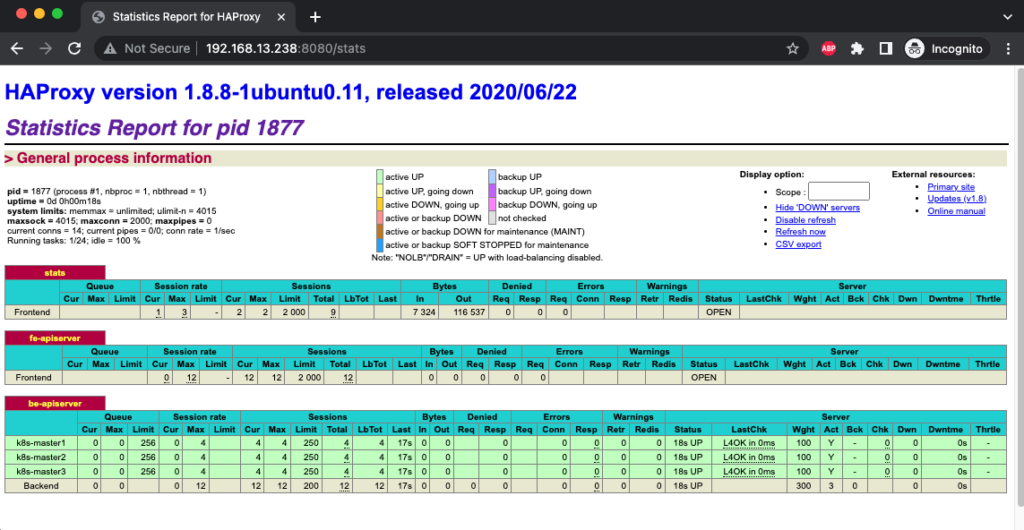The height and width of the screenshot is (530, 1024).
Task: Click the active DOWN, going up swatch
Action: point(379,204)
